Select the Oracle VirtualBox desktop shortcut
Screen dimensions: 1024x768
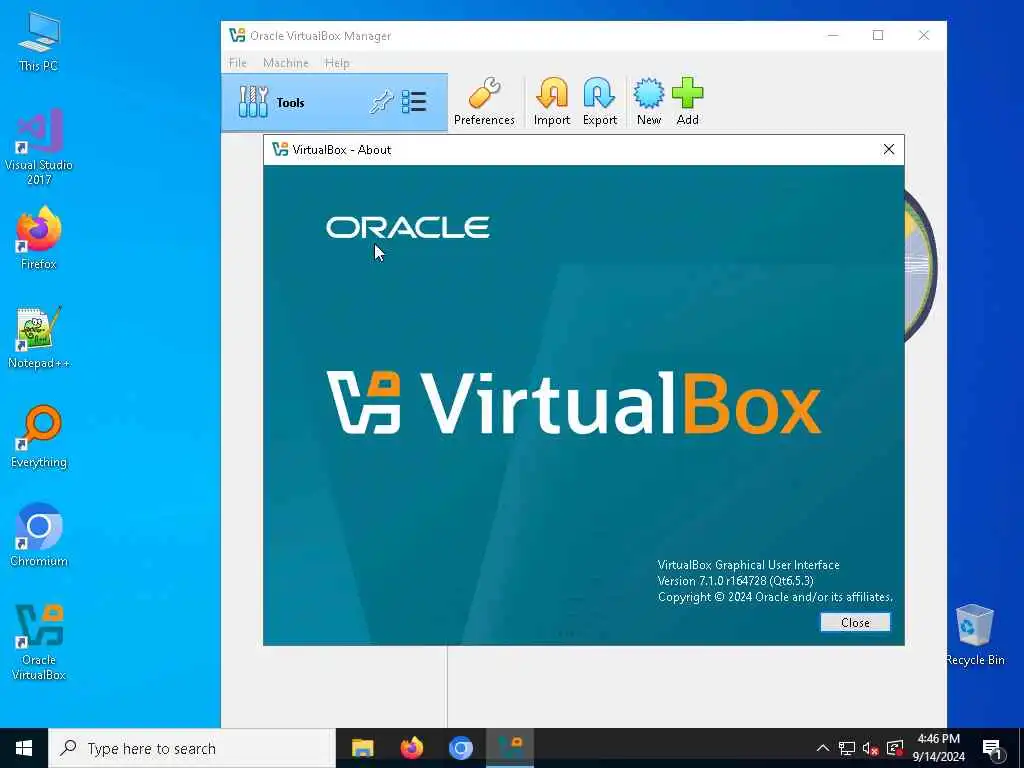39,642
